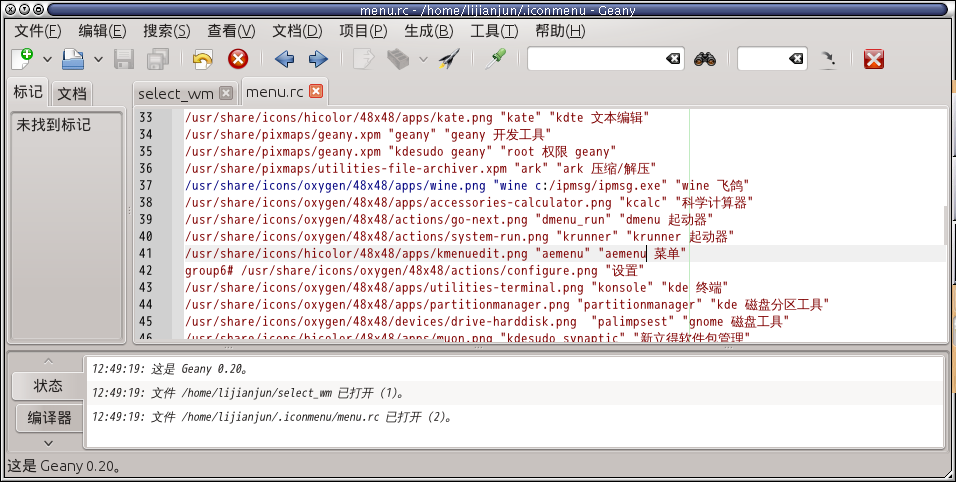The width and height of the screenshot is (956, 482).
Task: Click the select_wm 已打开 (1) log message
Action: coord(248,393)
